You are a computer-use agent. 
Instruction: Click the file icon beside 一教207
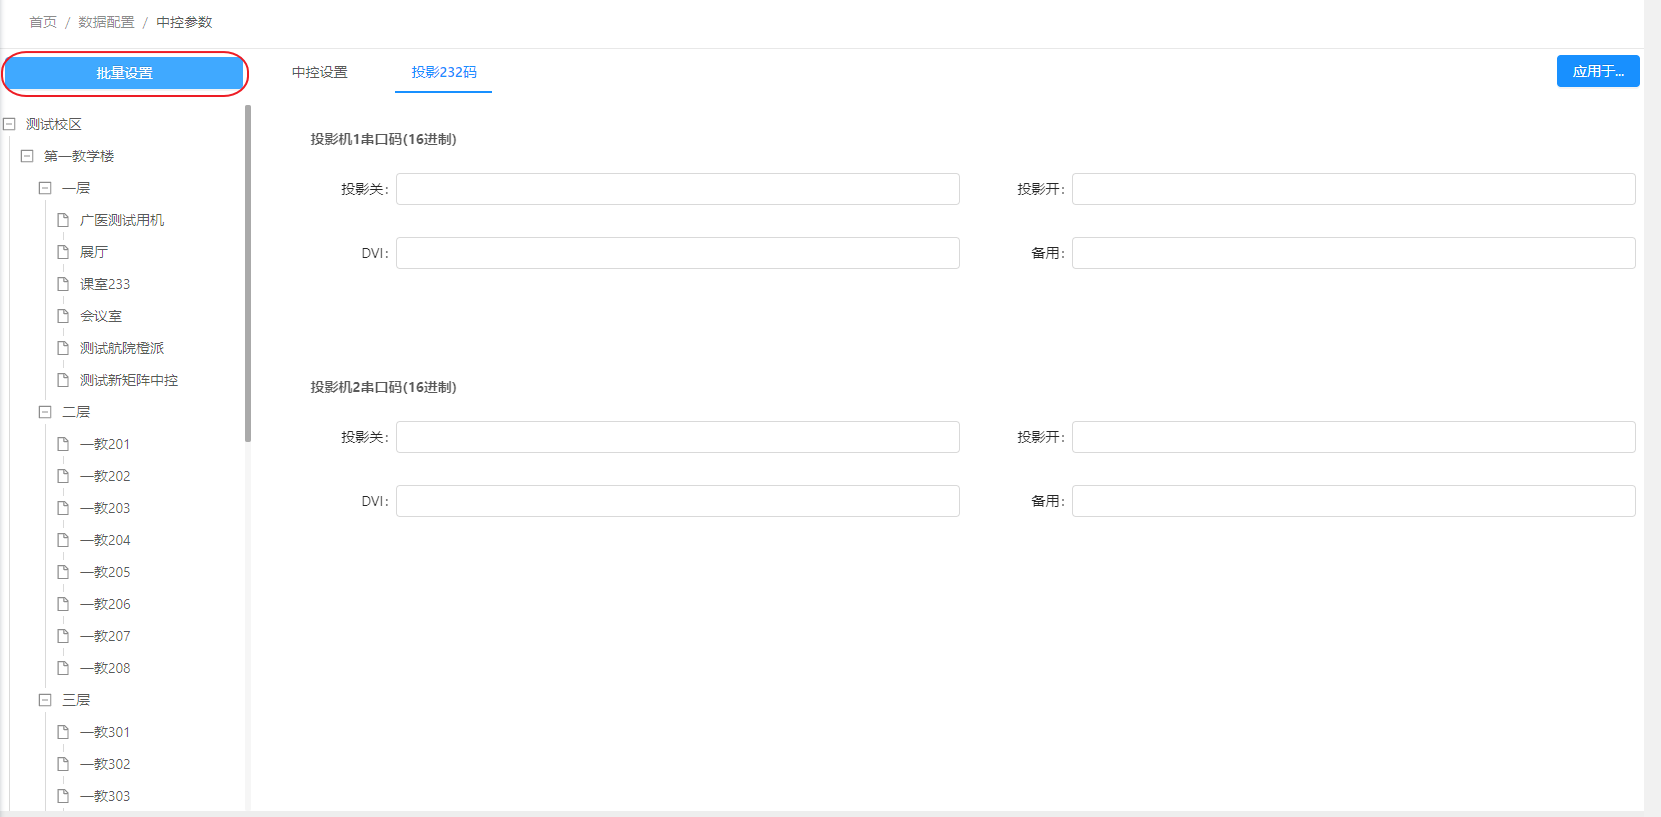point(63,636)
